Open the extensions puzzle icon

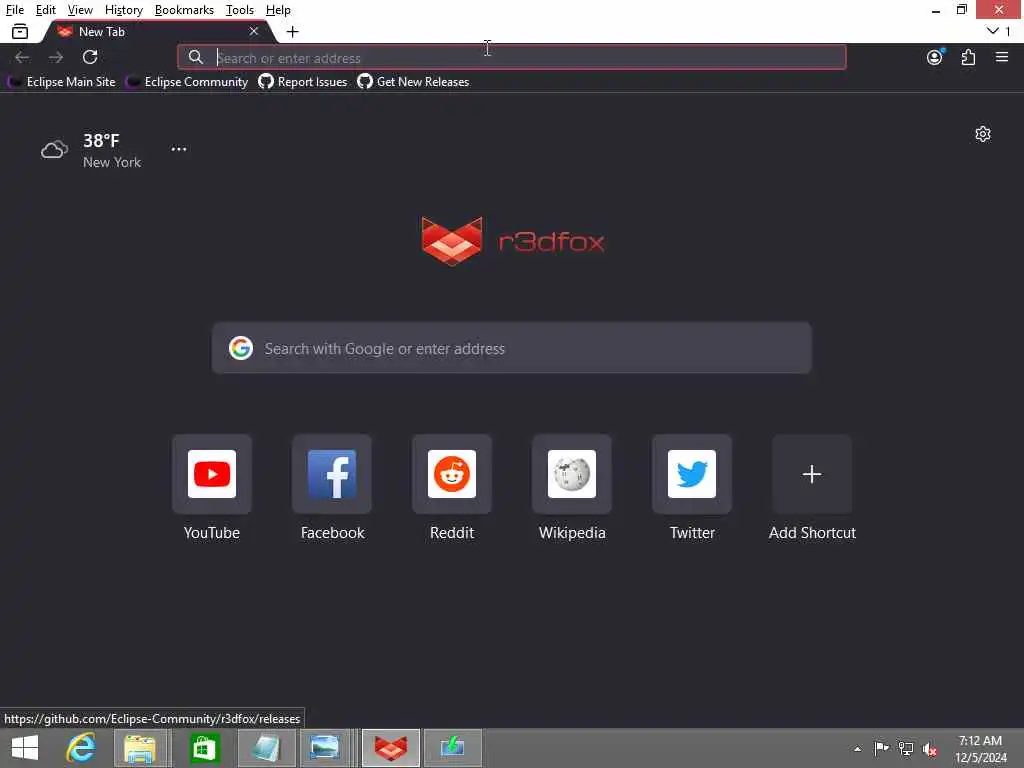click(968, 57)
